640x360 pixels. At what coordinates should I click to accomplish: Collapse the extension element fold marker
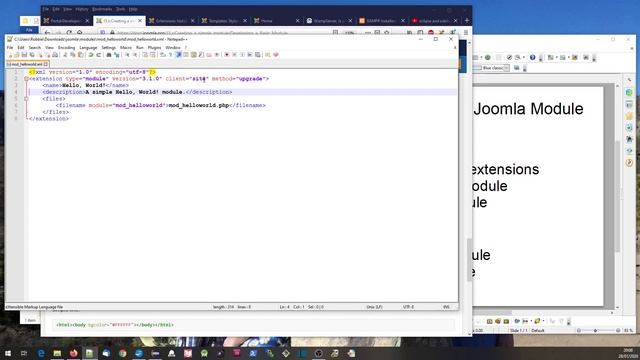tap(26, 79)
